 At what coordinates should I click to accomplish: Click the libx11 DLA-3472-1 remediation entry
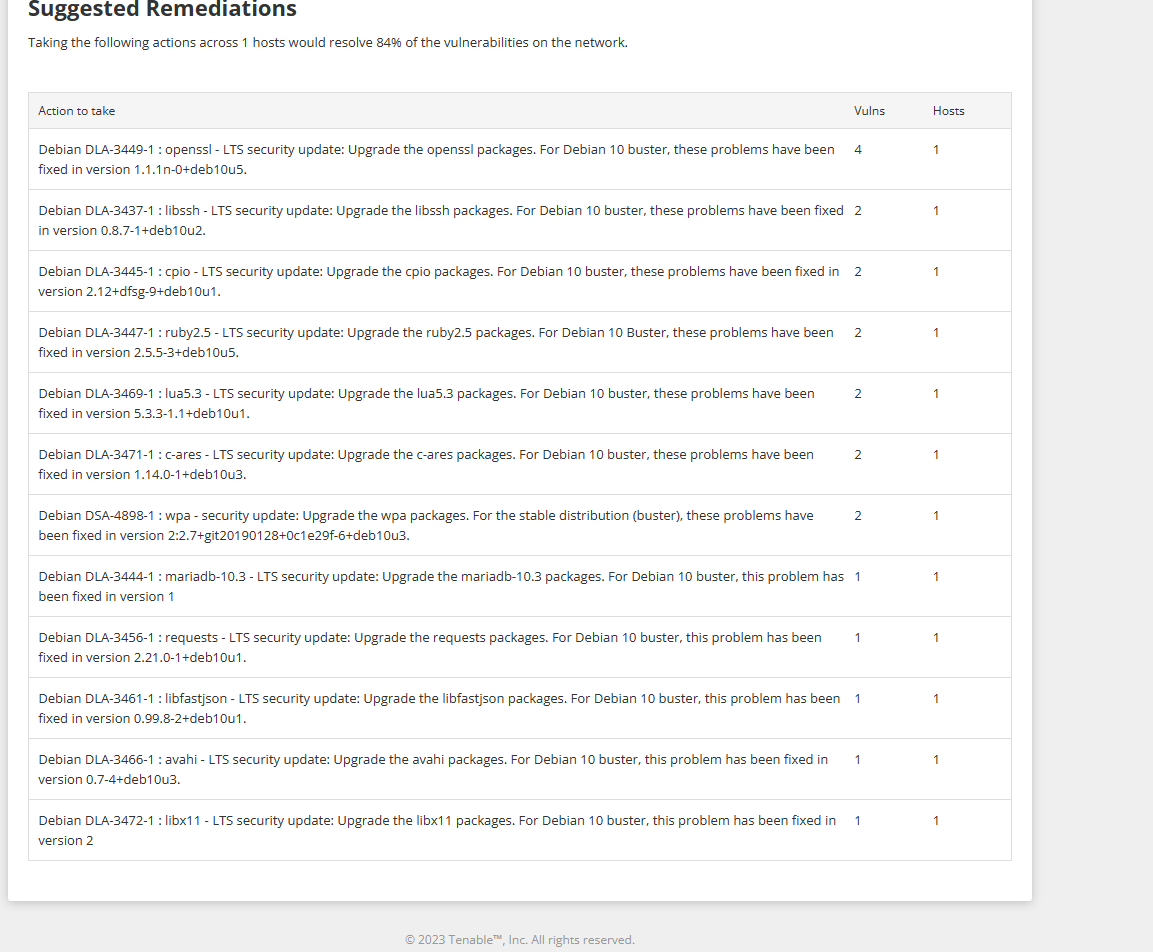437,830
